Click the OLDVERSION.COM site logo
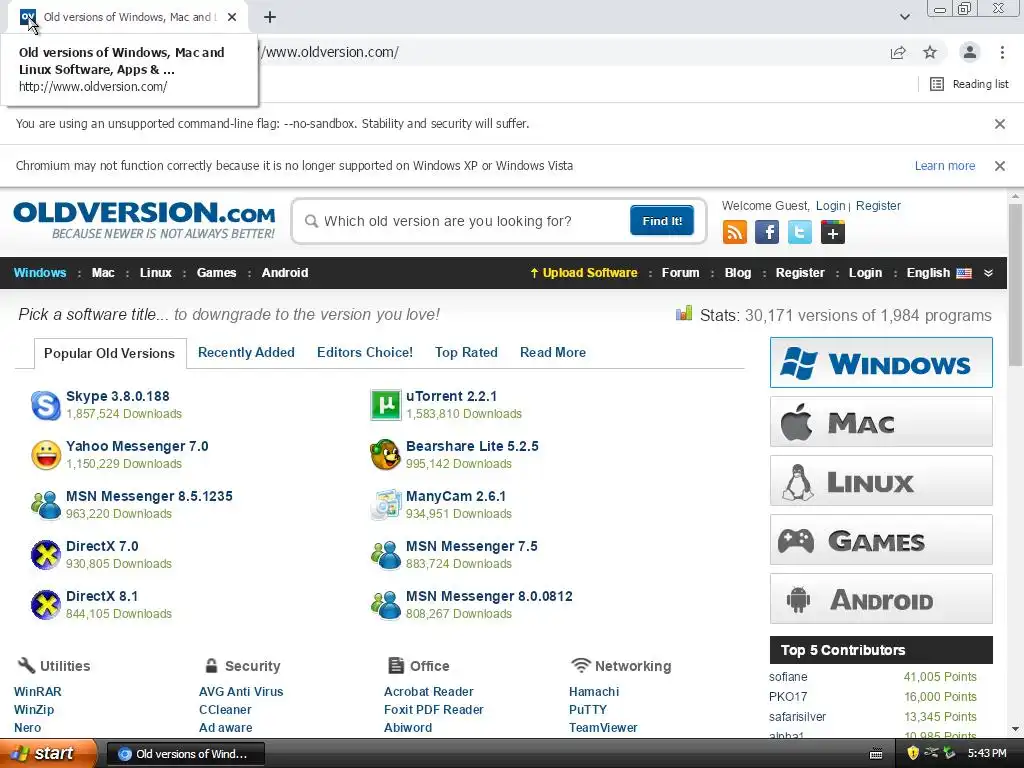The width and height of the screenshot is (1024, 768). click(x=144, y=220)
